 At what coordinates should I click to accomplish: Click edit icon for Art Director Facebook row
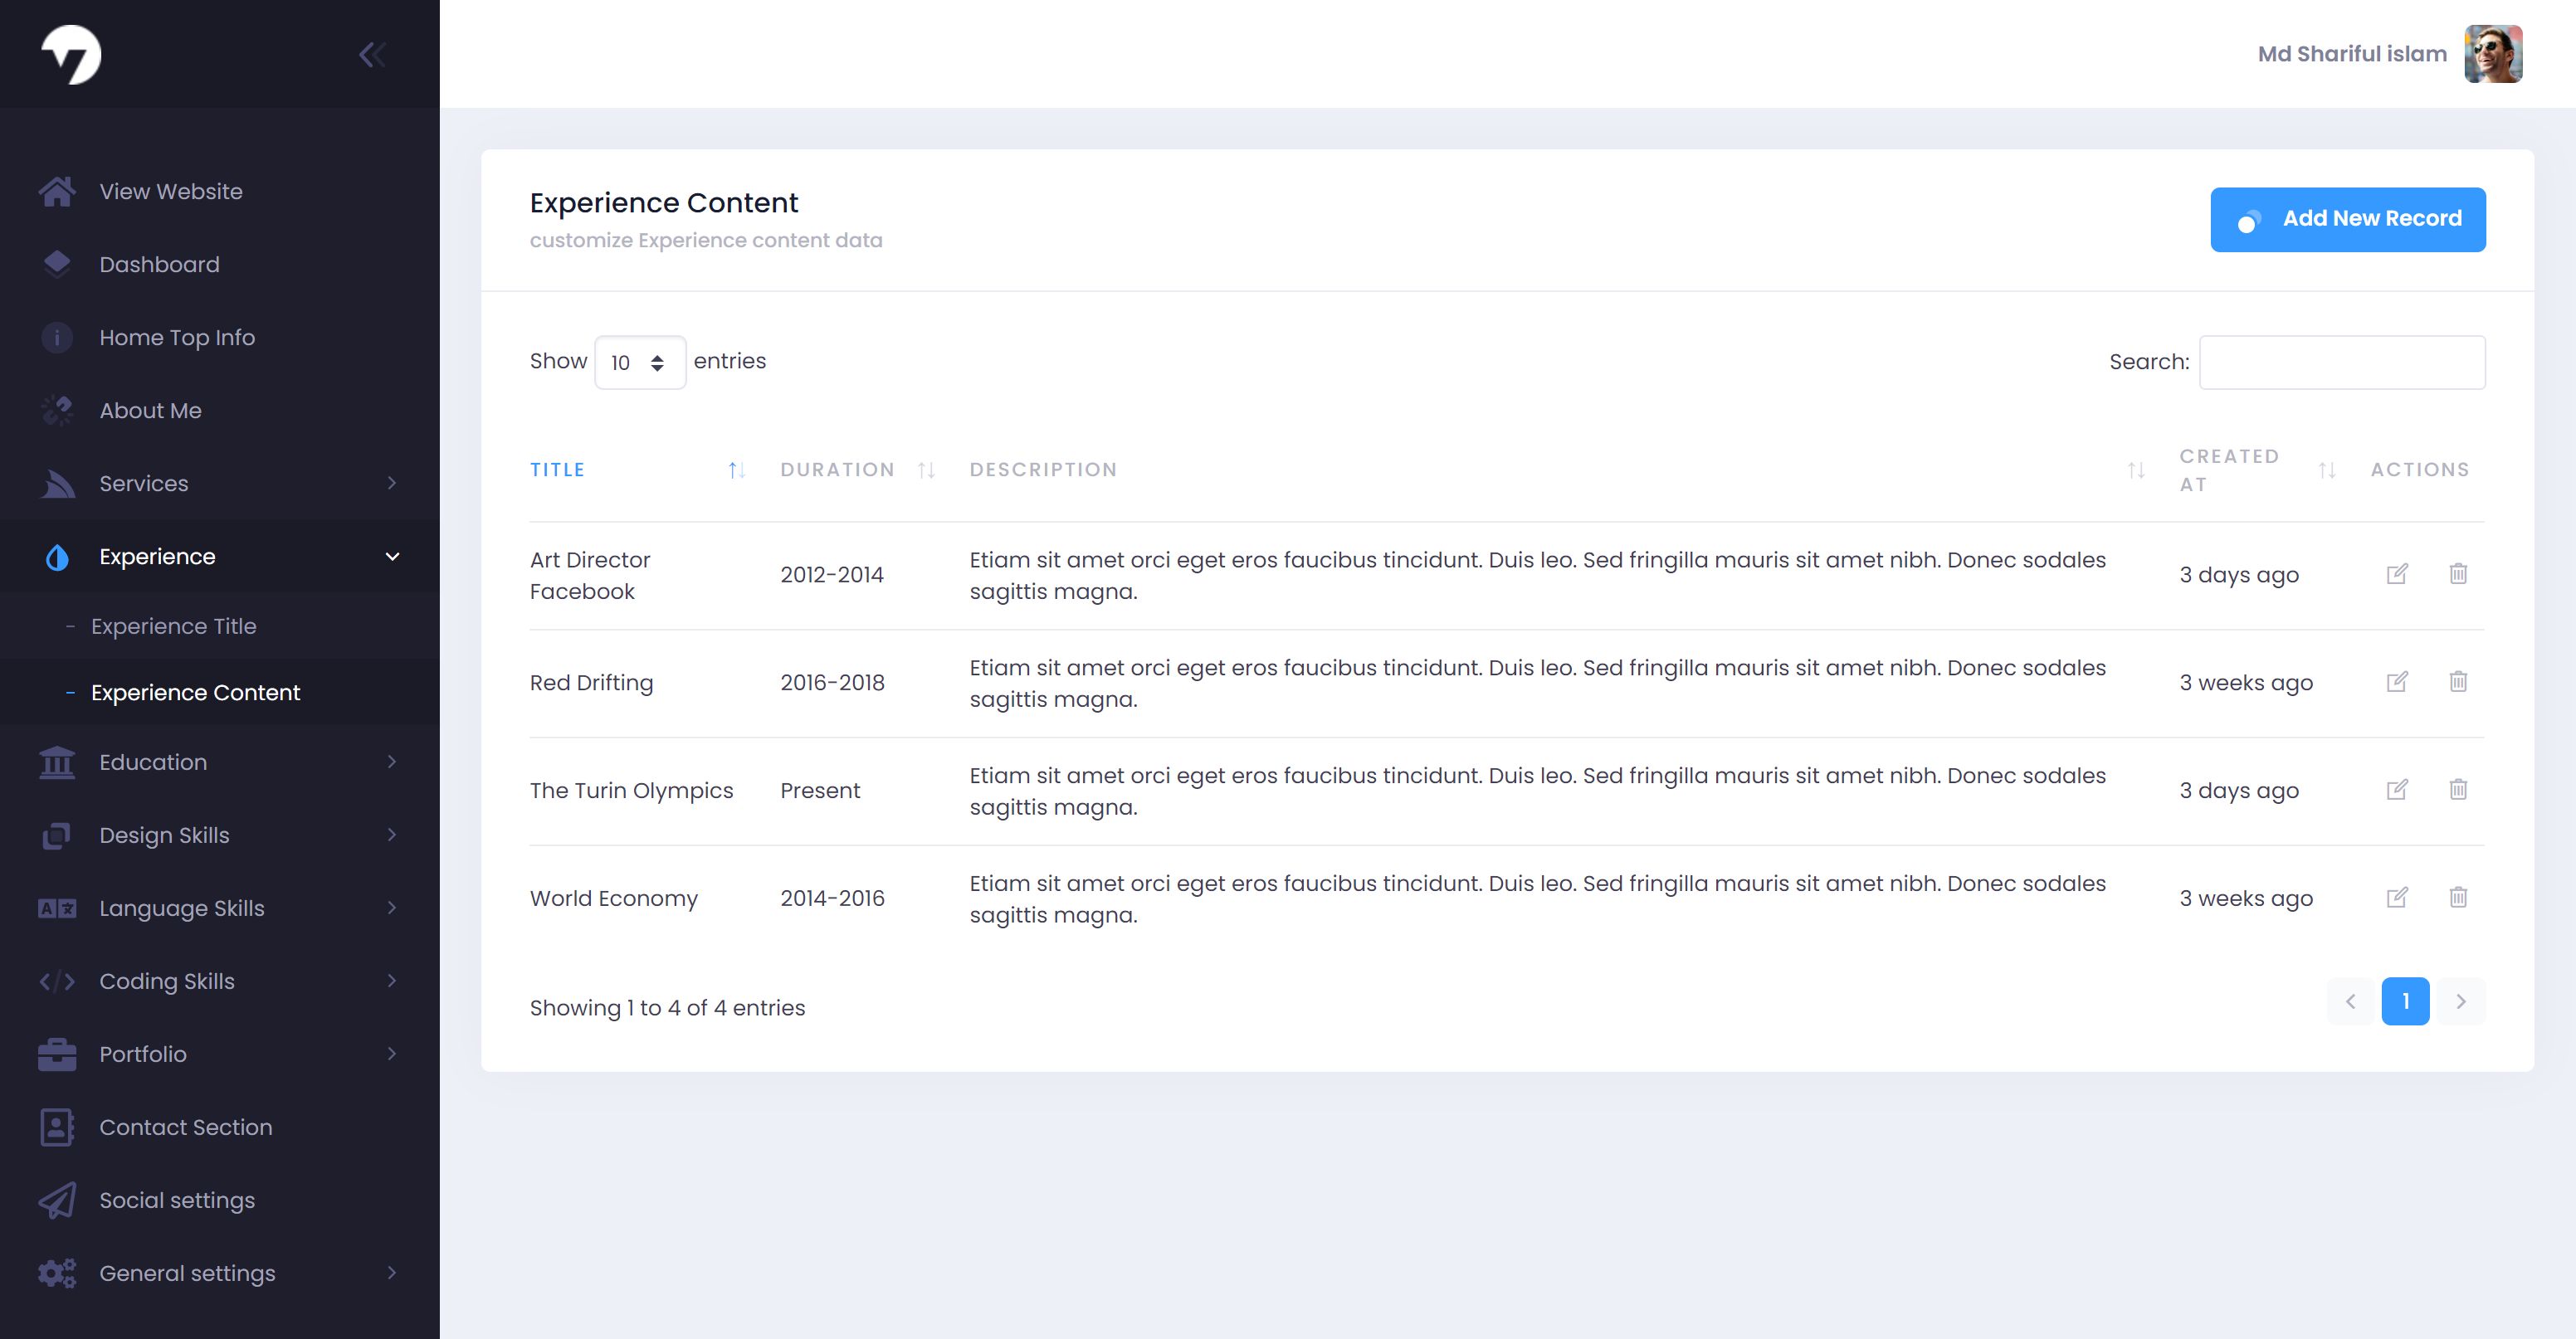(x=2396, y=574)
